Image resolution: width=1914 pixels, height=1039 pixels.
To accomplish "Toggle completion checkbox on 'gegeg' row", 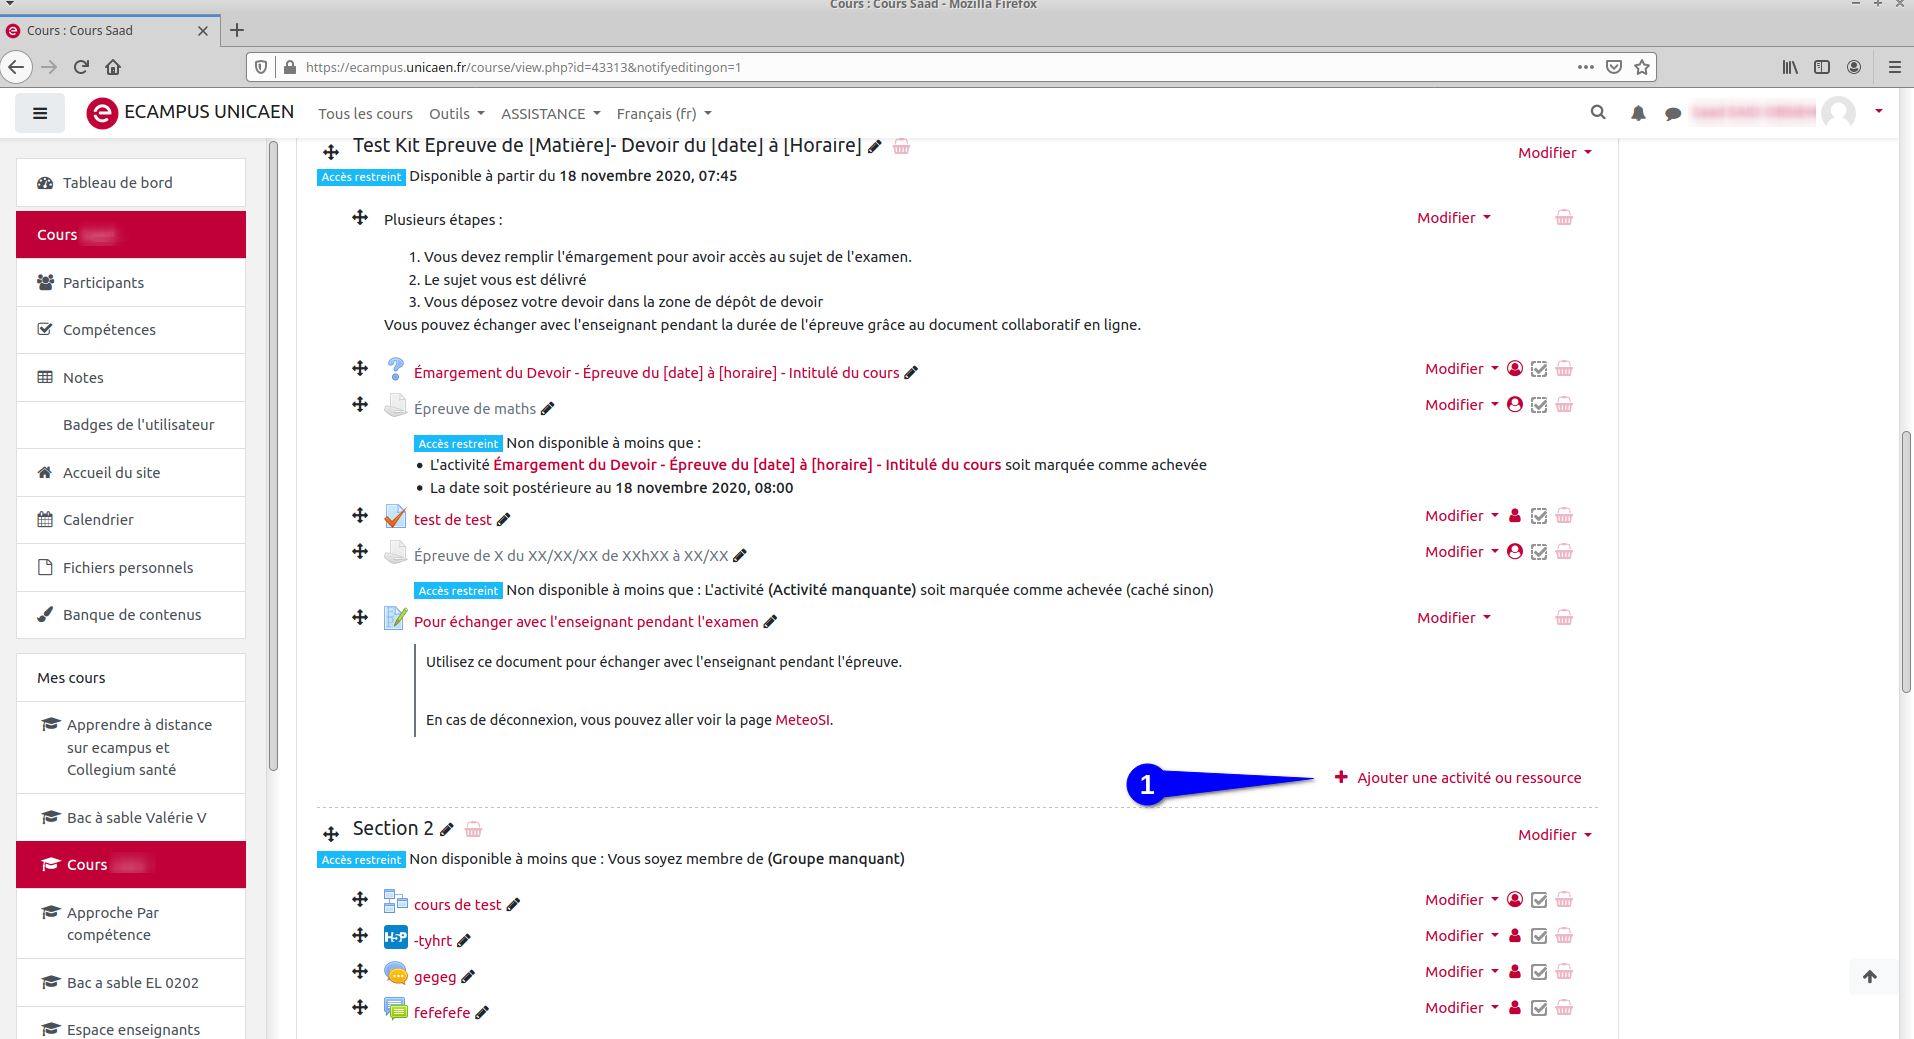I will (x=1539, y=972).
